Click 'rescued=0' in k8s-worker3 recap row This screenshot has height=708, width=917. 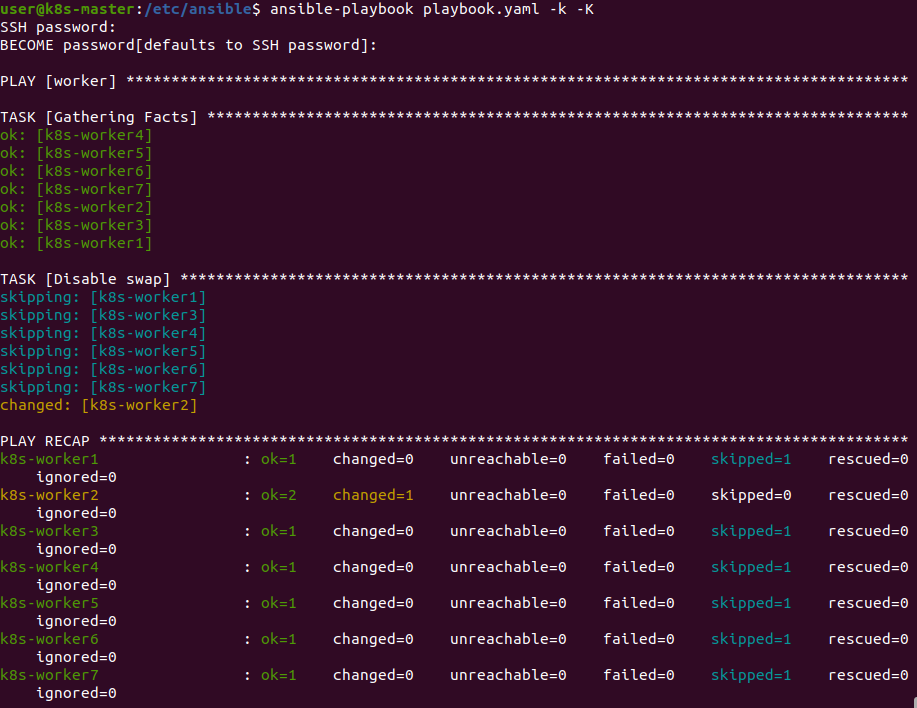tap(868, 531)
